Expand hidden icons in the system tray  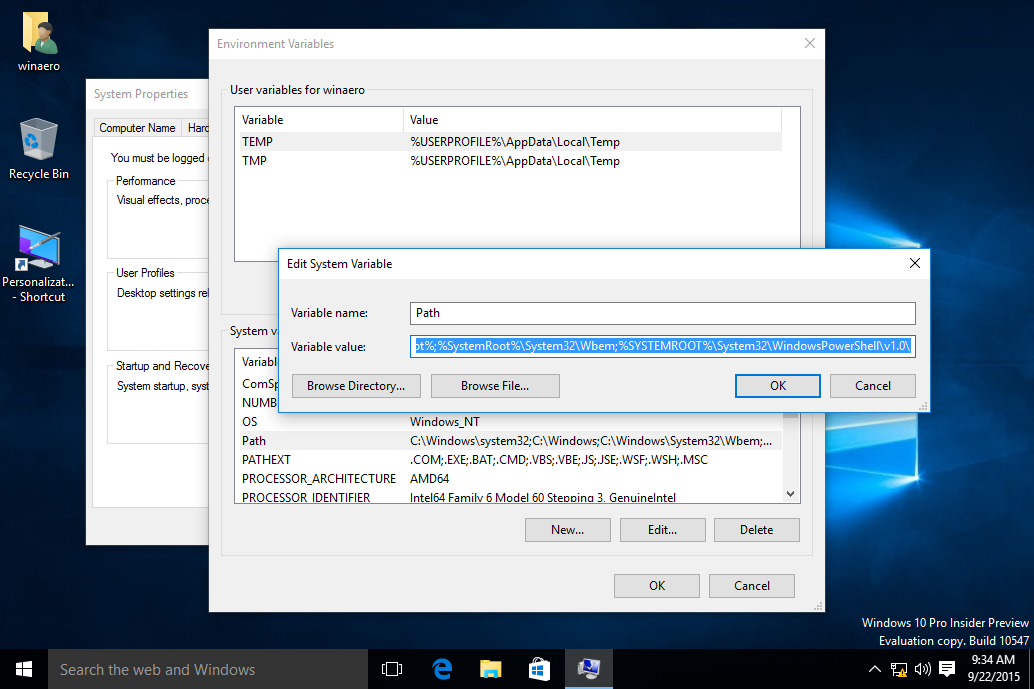point(874,668)
